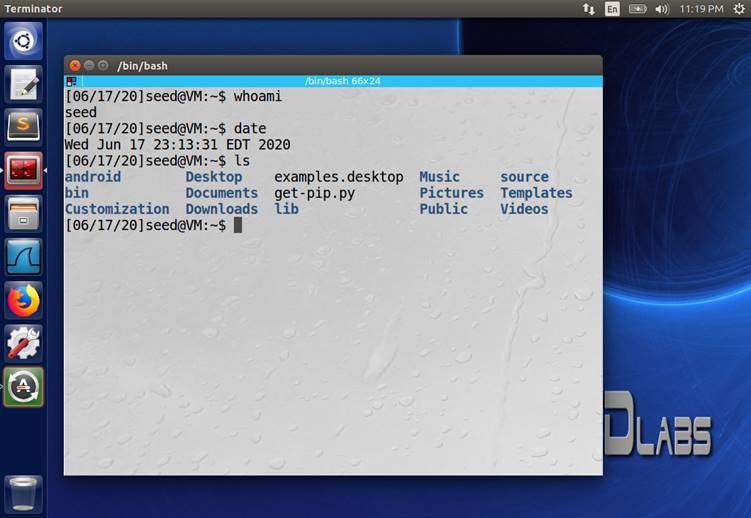Screen dimensions: 751x518
Task: Click the 'android' directory name
Action: point(93,177)
